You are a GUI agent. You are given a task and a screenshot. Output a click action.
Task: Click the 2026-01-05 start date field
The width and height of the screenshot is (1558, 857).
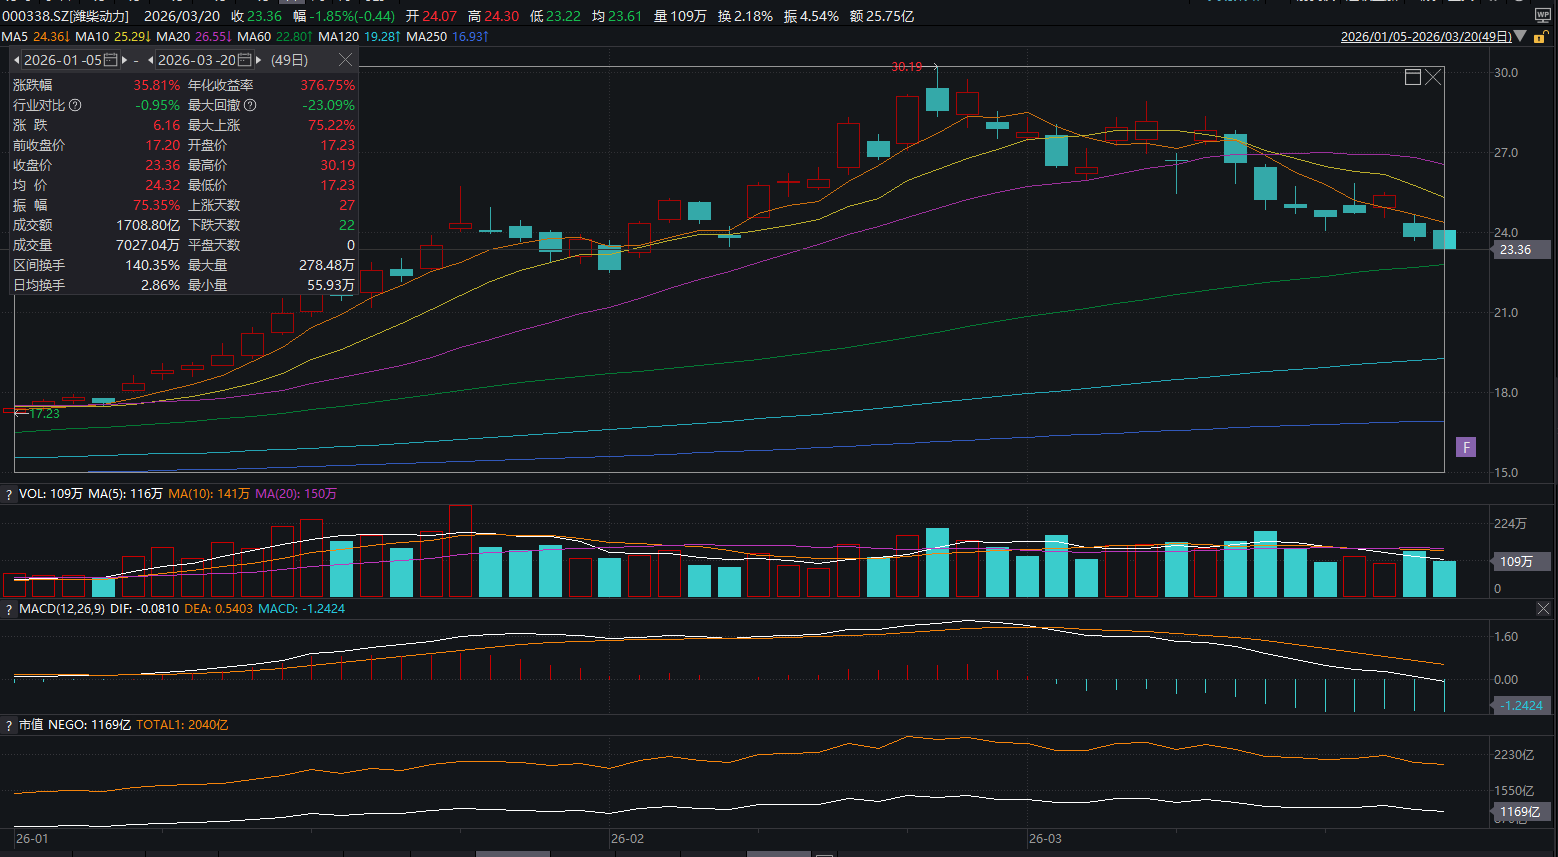(62, 60)
